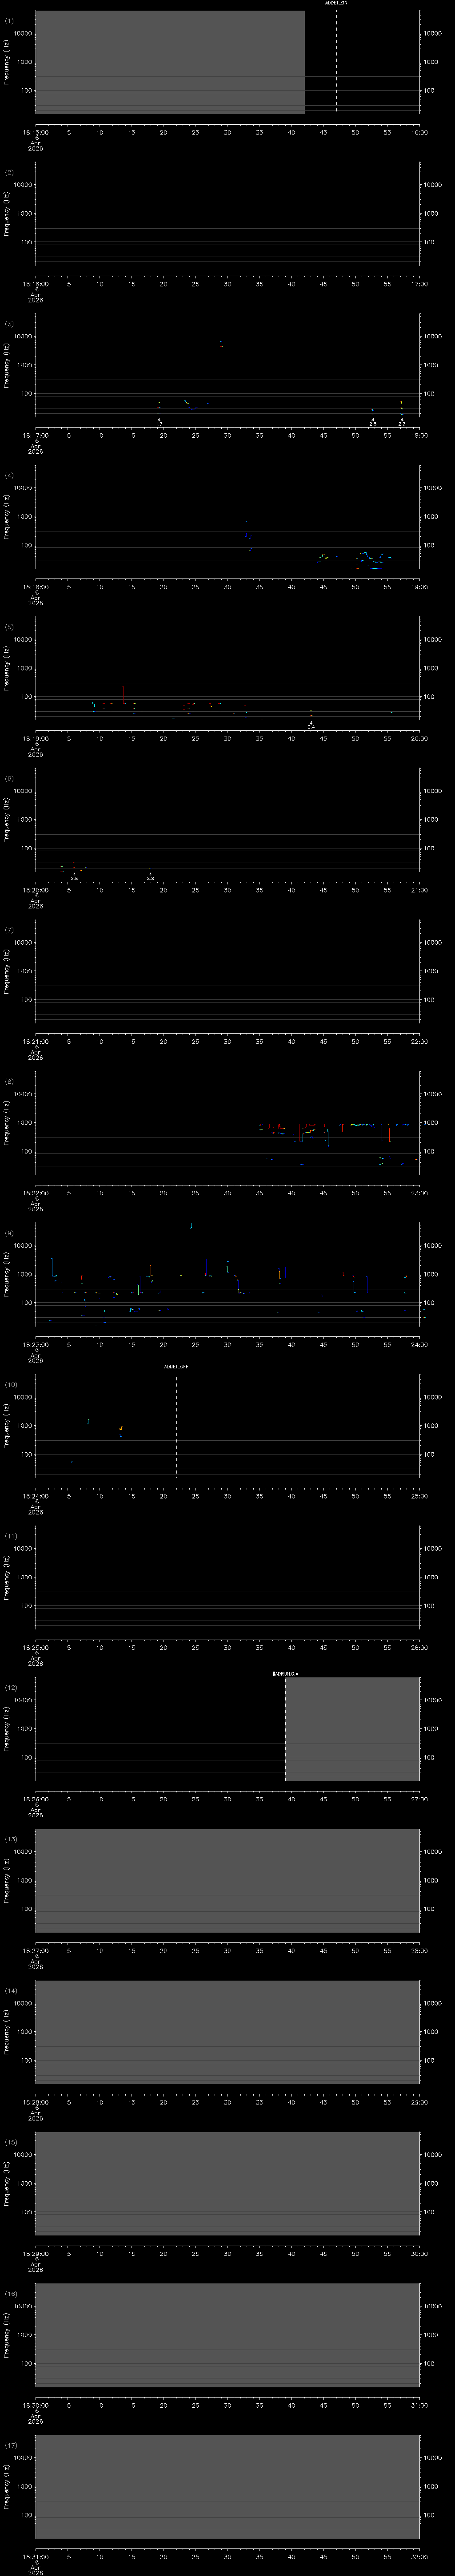Image resolution: width=455 pixels, height=2576 pixels.
Task: Click the gray shaded area in panel 12
Action: (x=352, y=1729)
